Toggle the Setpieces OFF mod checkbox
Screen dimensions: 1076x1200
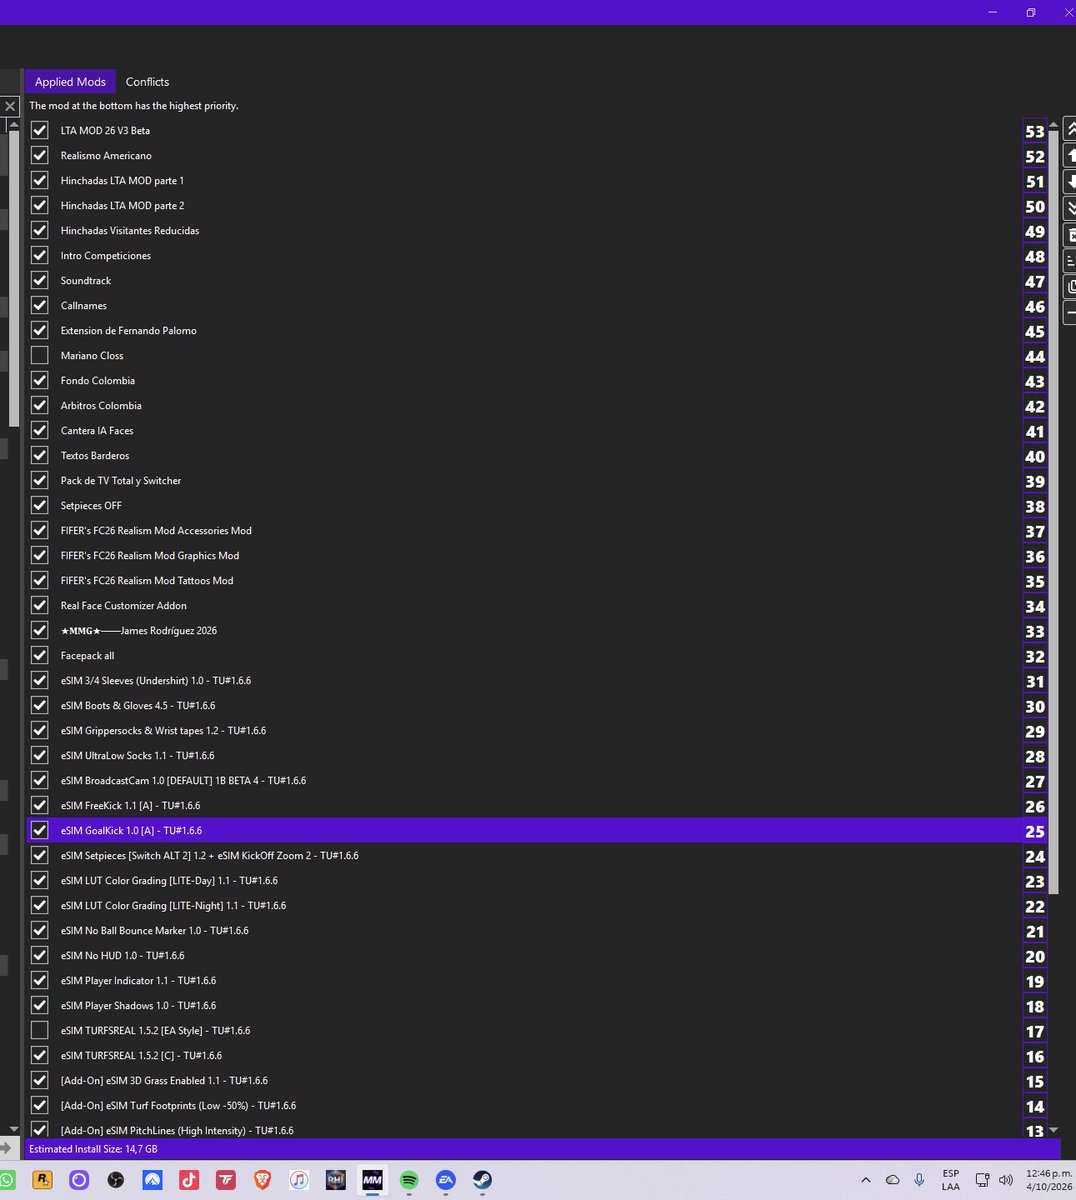point(40,505)
